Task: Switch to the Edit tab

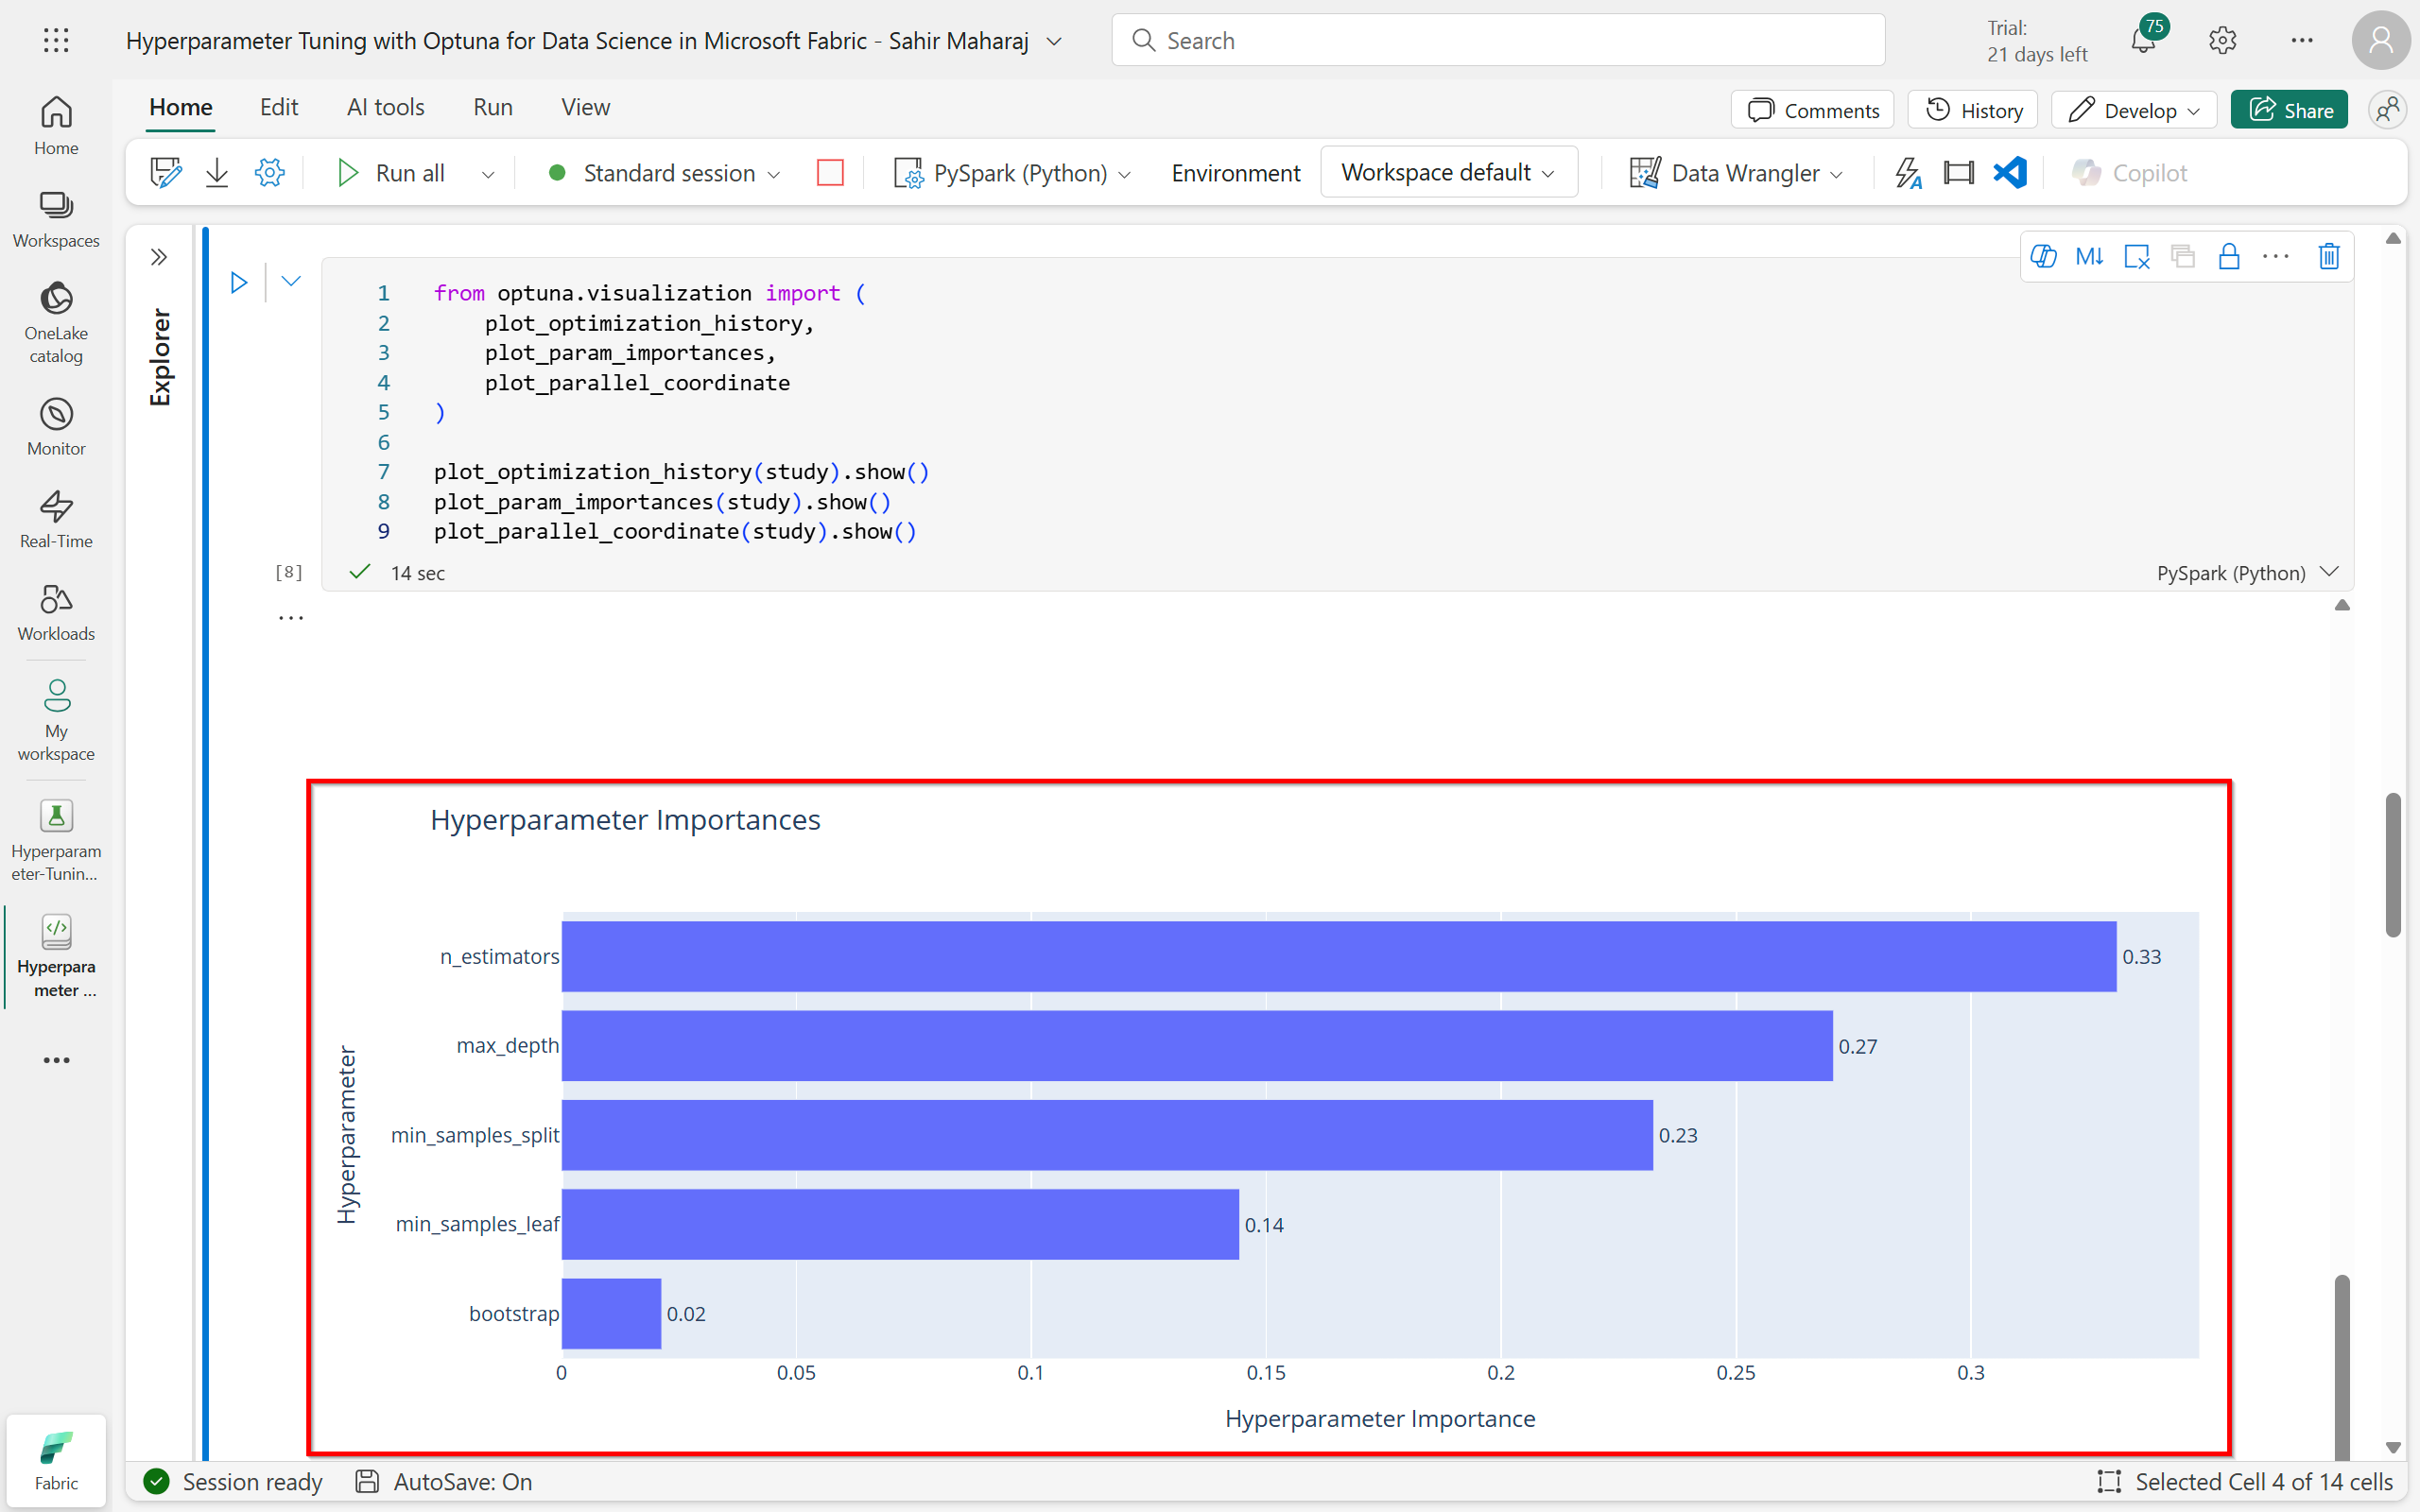Action: pyautogui.click(x=279, y=107)
